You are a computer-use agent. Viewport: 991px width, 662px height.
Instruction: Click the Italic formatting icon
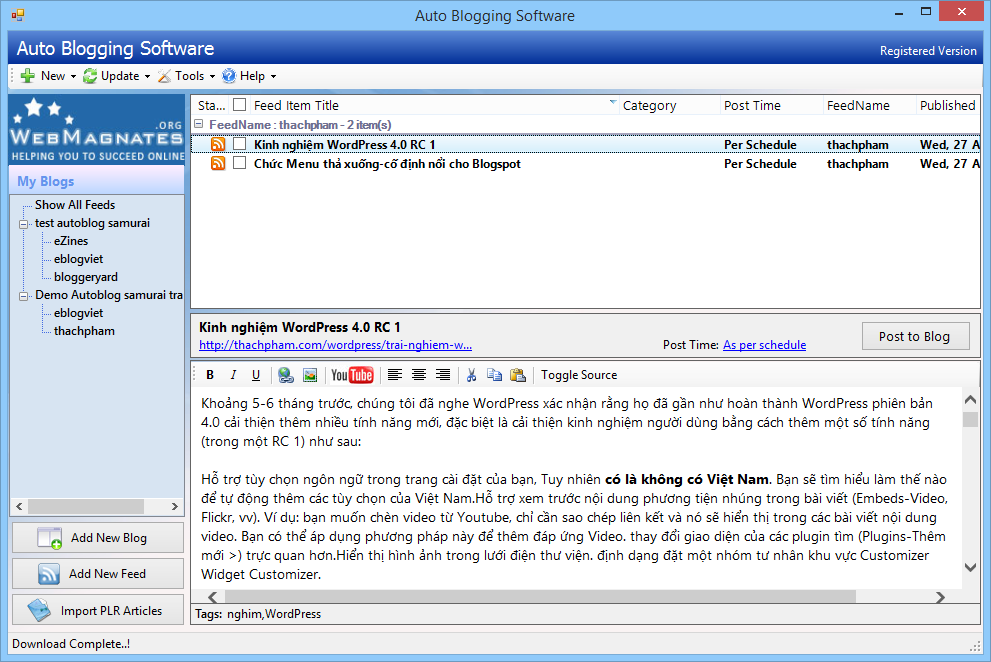(233, 375)
